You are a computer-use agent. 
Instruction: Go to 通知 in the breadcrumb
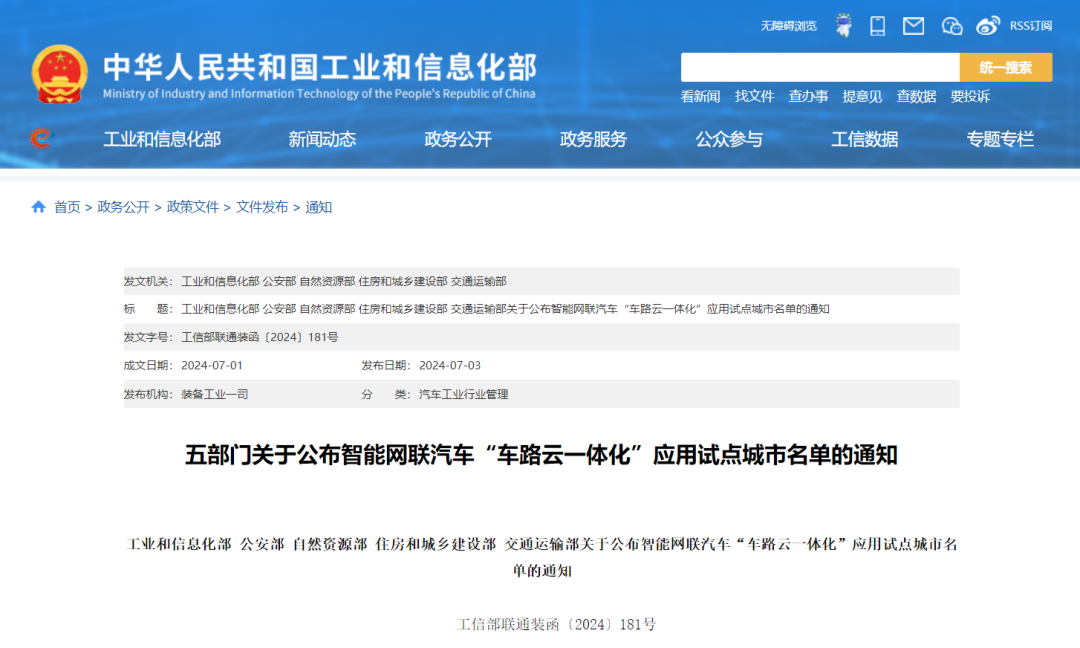318,207
